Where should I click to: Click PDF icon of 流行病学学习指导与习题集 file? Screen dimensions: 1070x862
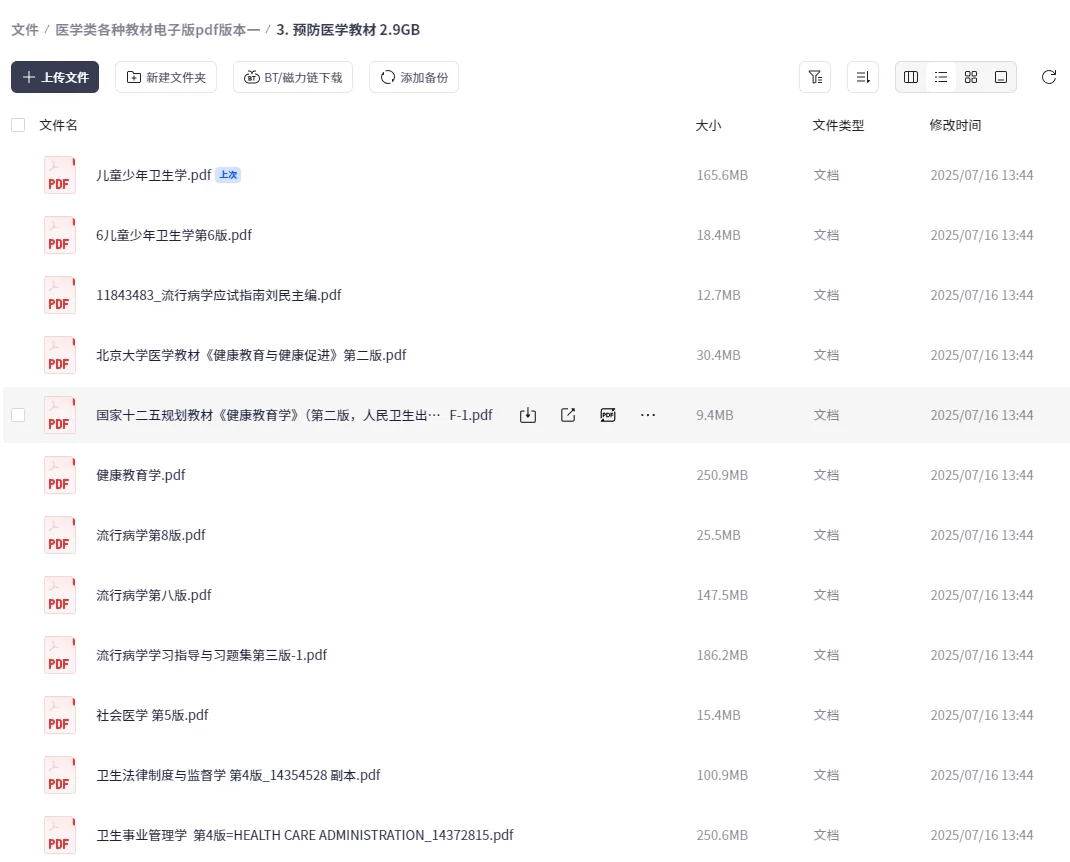click(59, 655)
